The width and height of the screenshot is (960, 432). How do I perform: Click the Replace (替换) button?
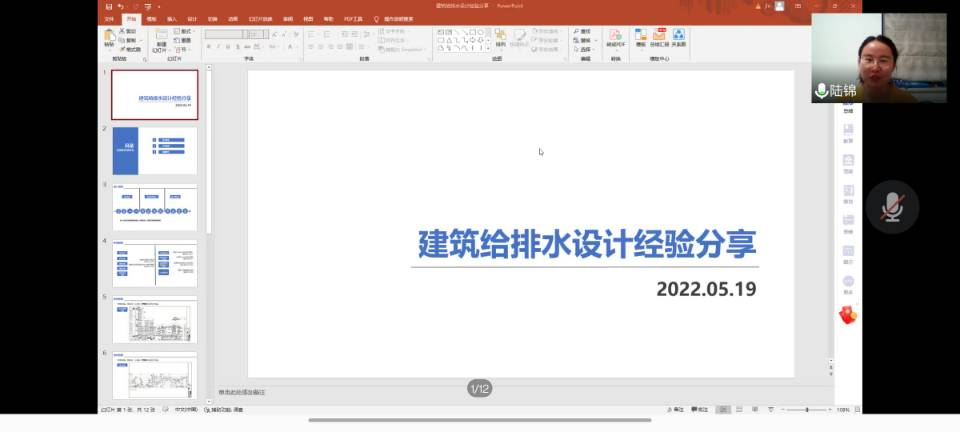click(x=586, y=41)
